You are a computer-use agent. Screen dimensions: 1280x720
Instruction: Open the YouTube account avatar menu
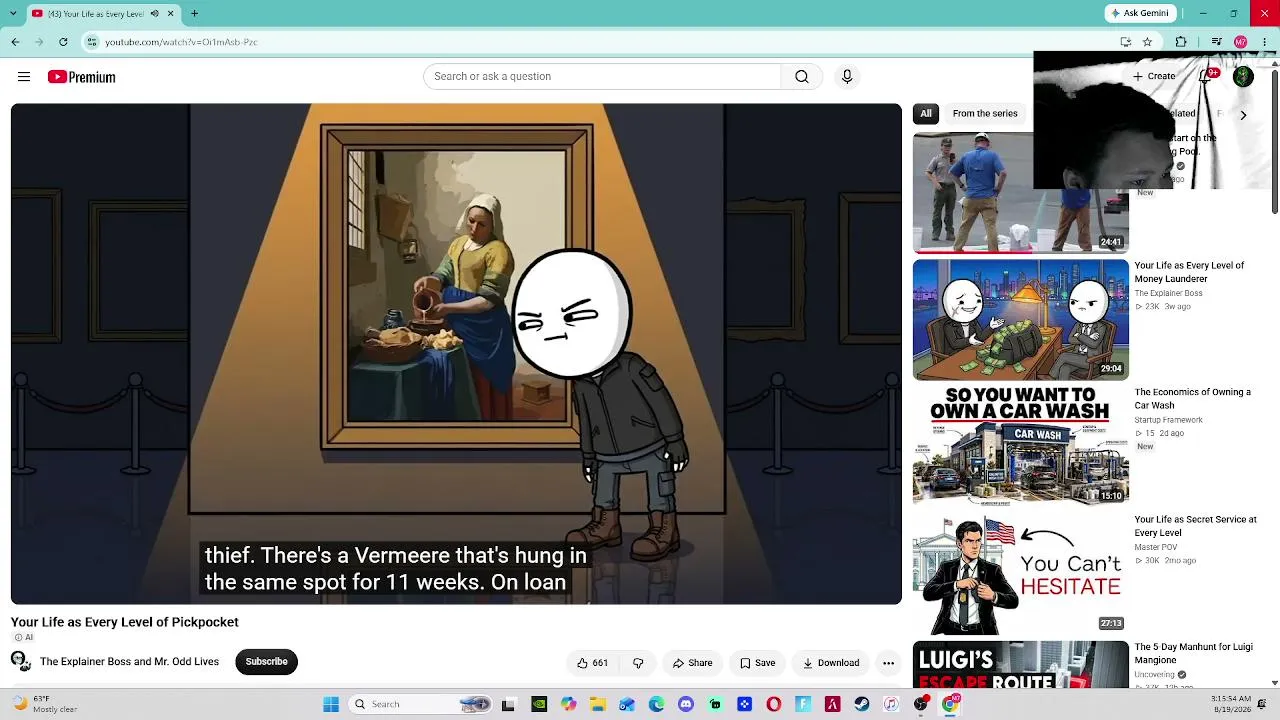1243,76
